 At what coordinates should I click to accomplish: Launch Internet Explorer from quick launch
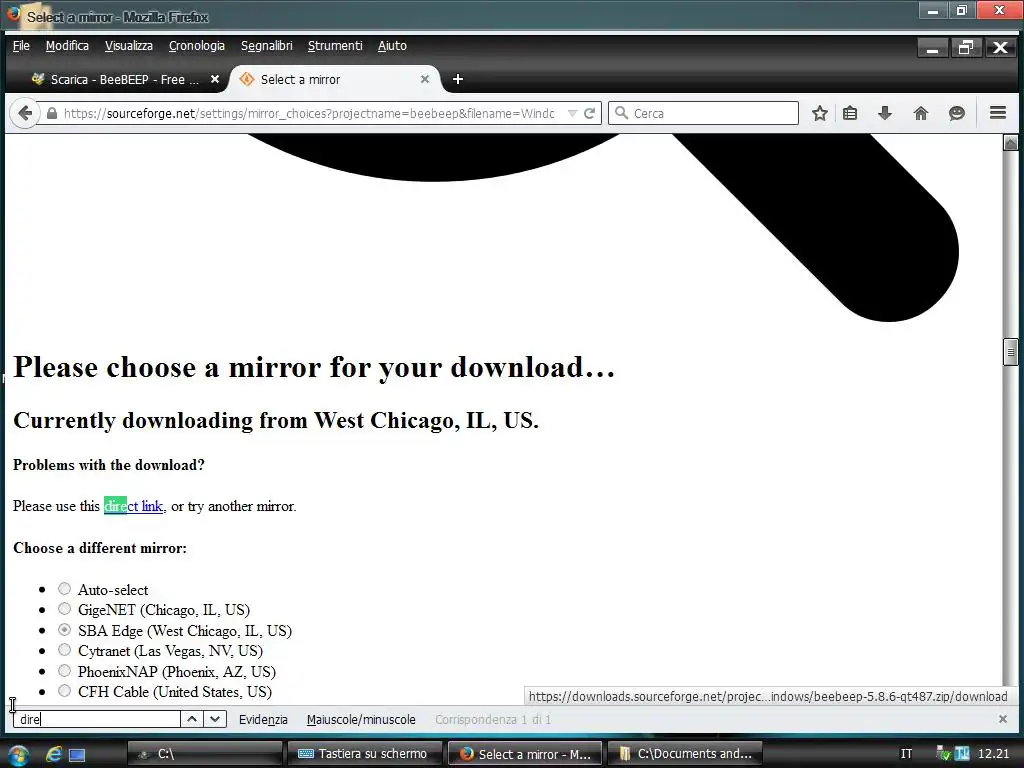click(x=54, y=754)
